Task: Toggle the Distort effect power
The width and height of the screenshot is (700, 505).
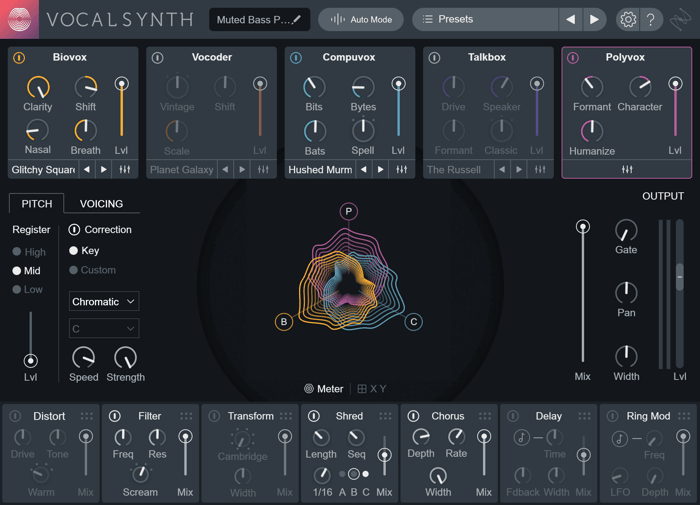Action: pos(16,416)
